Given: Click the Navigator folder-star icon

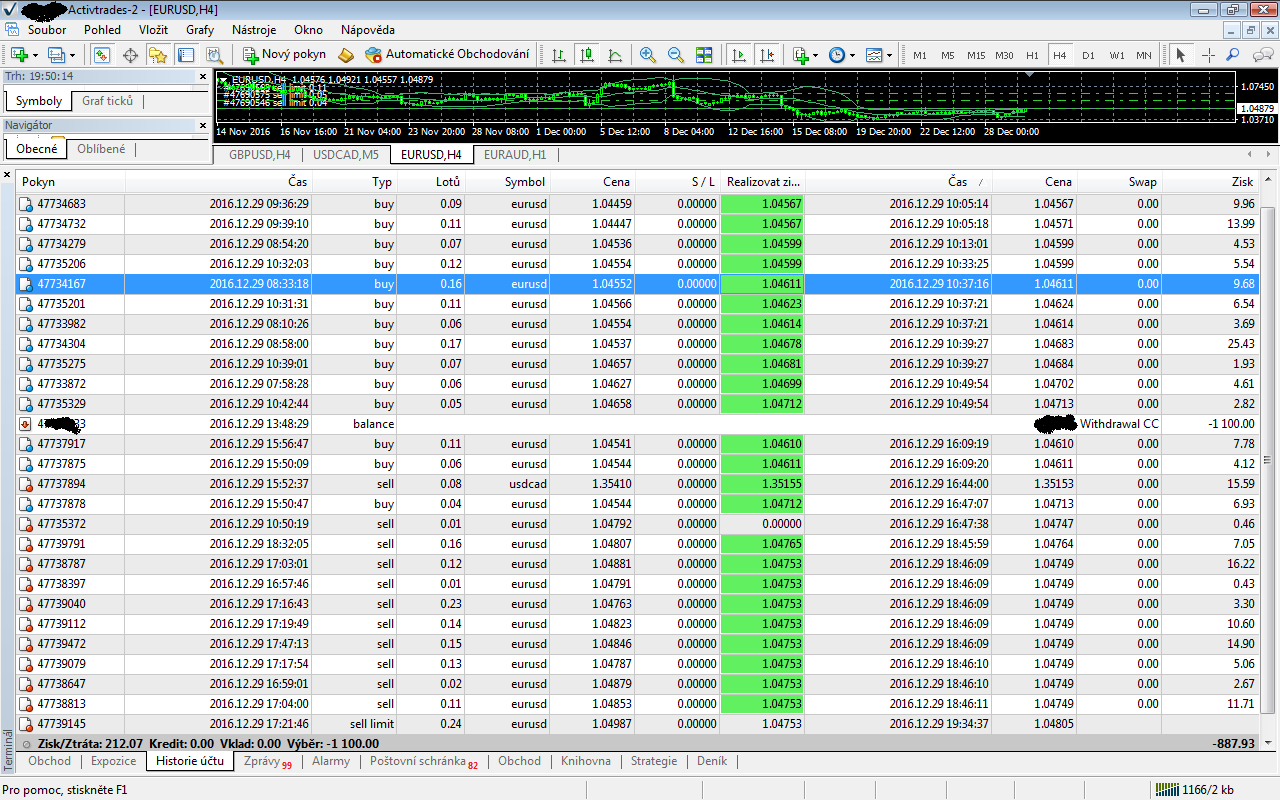Looking at the screenshot, I should 158,55.
